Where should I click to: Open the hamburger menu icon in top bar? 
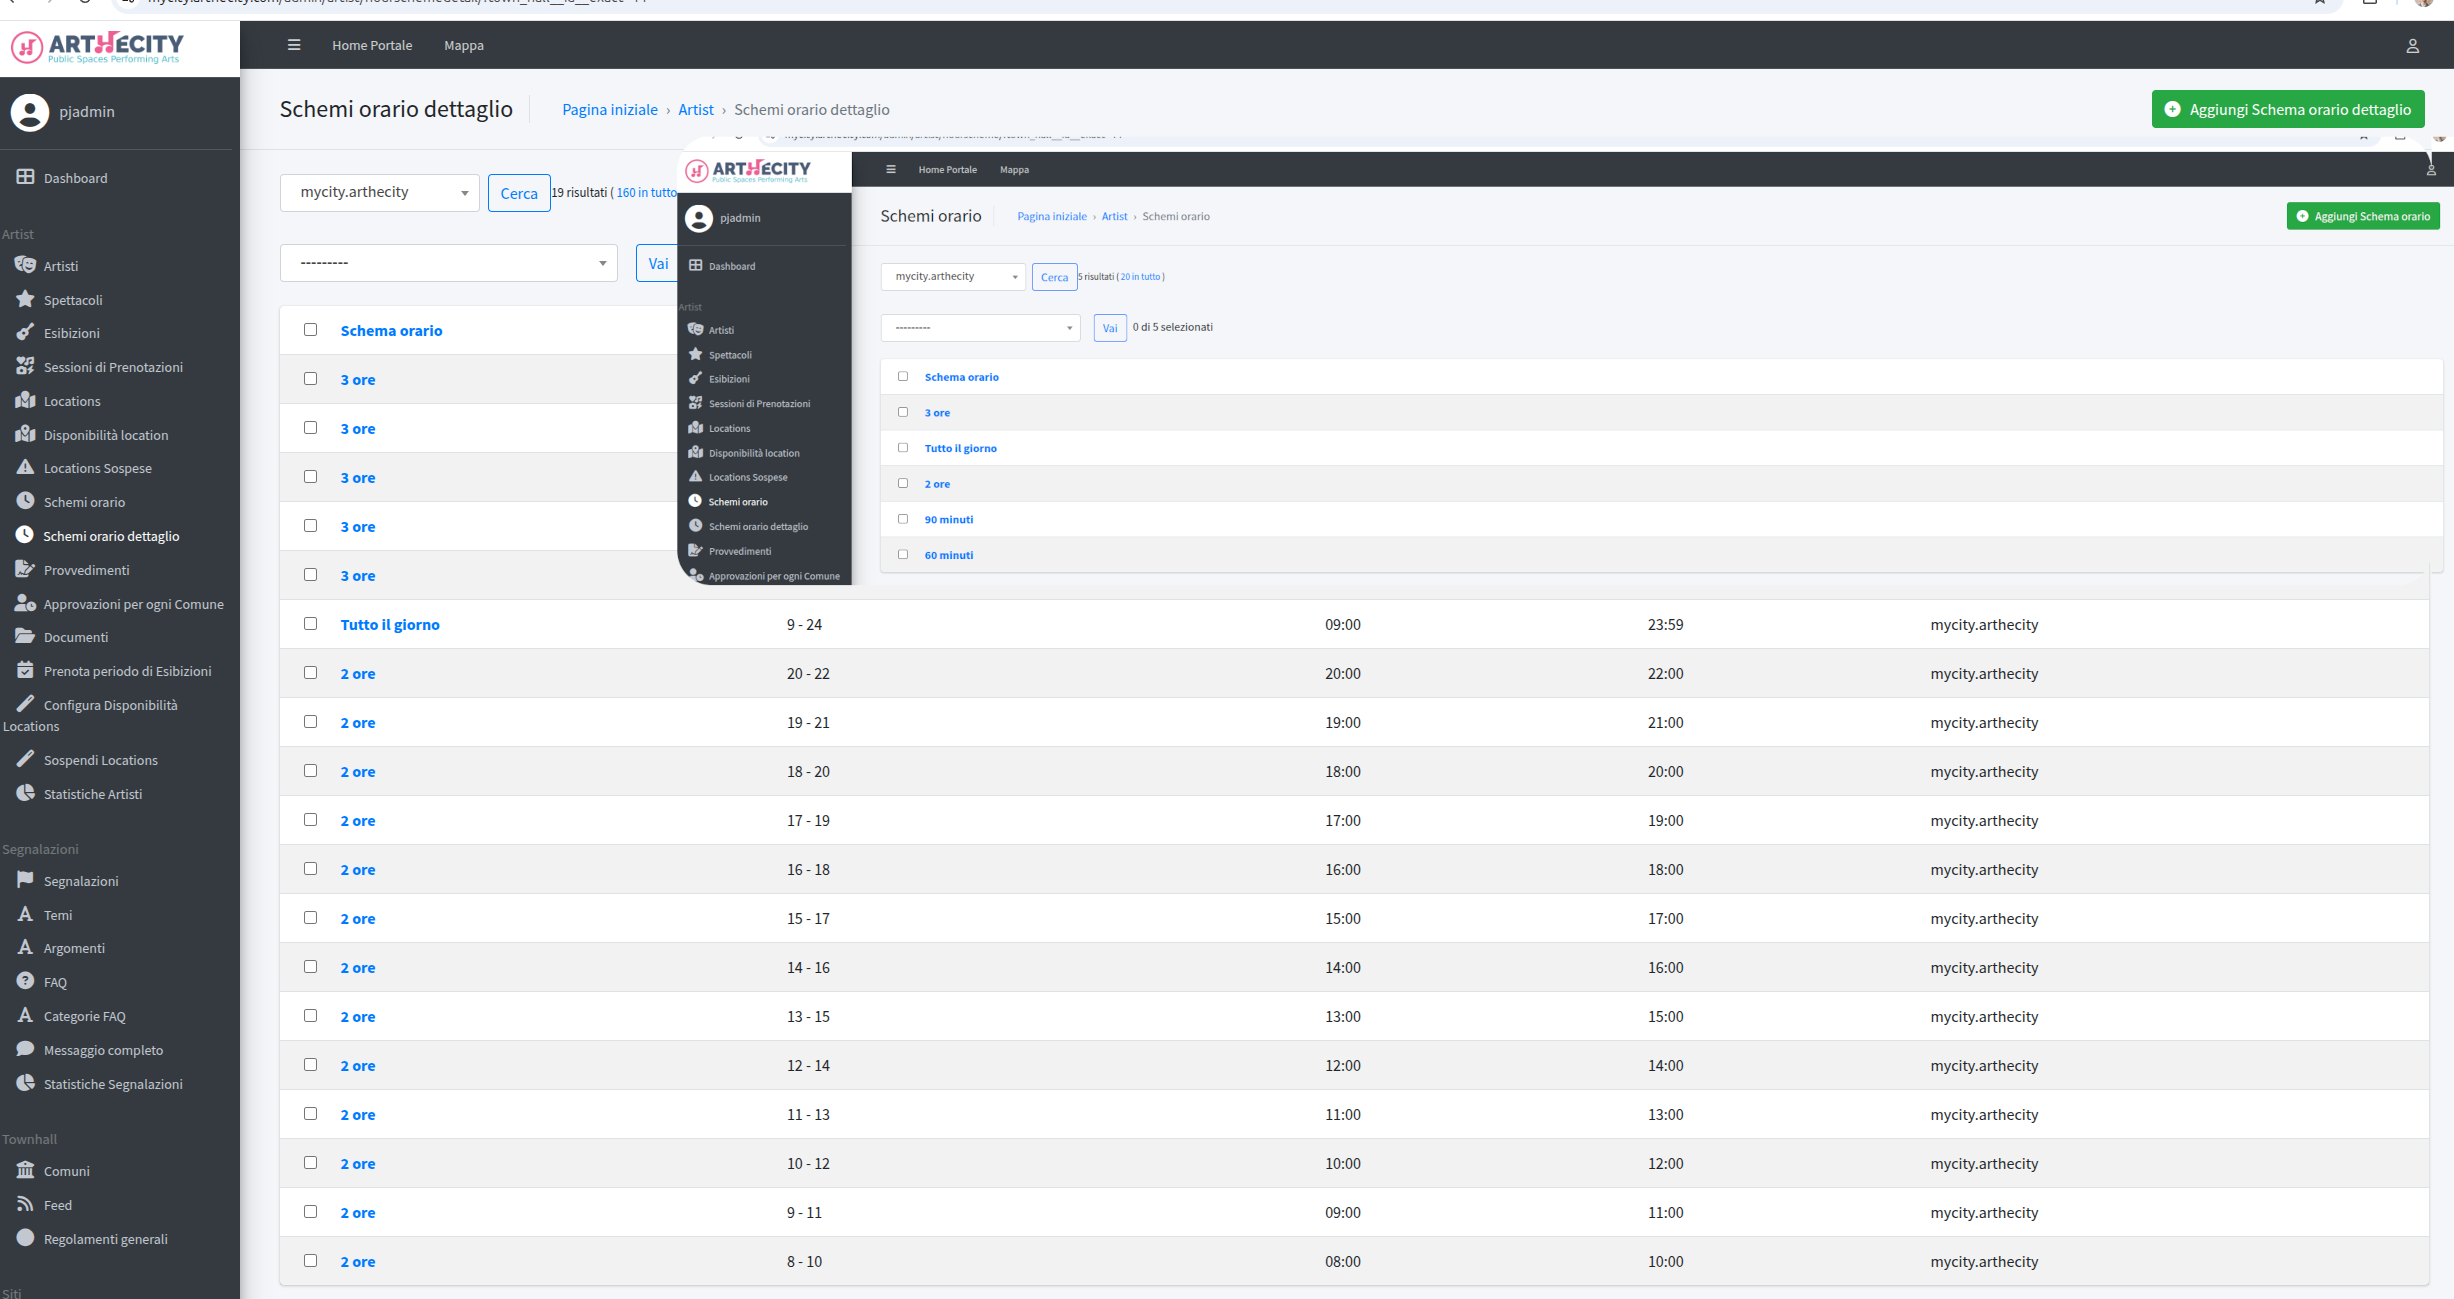click(294, 45)
